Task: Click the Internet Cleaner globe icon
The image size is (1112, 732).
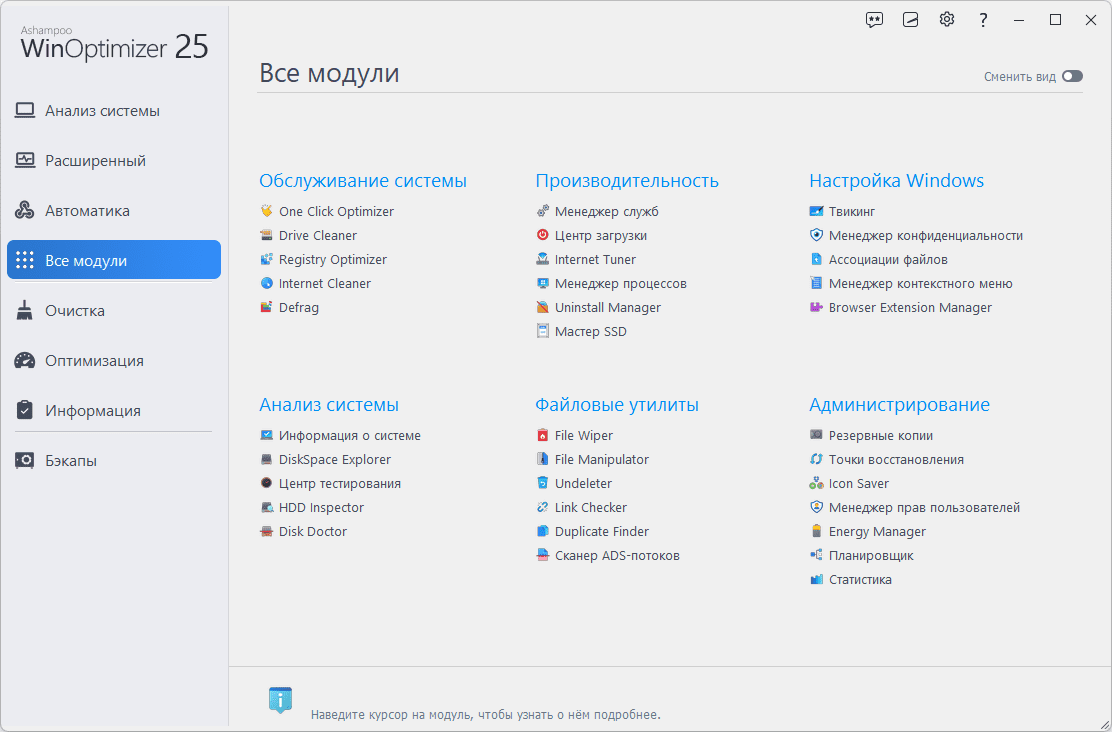Action: coord(266,284)
